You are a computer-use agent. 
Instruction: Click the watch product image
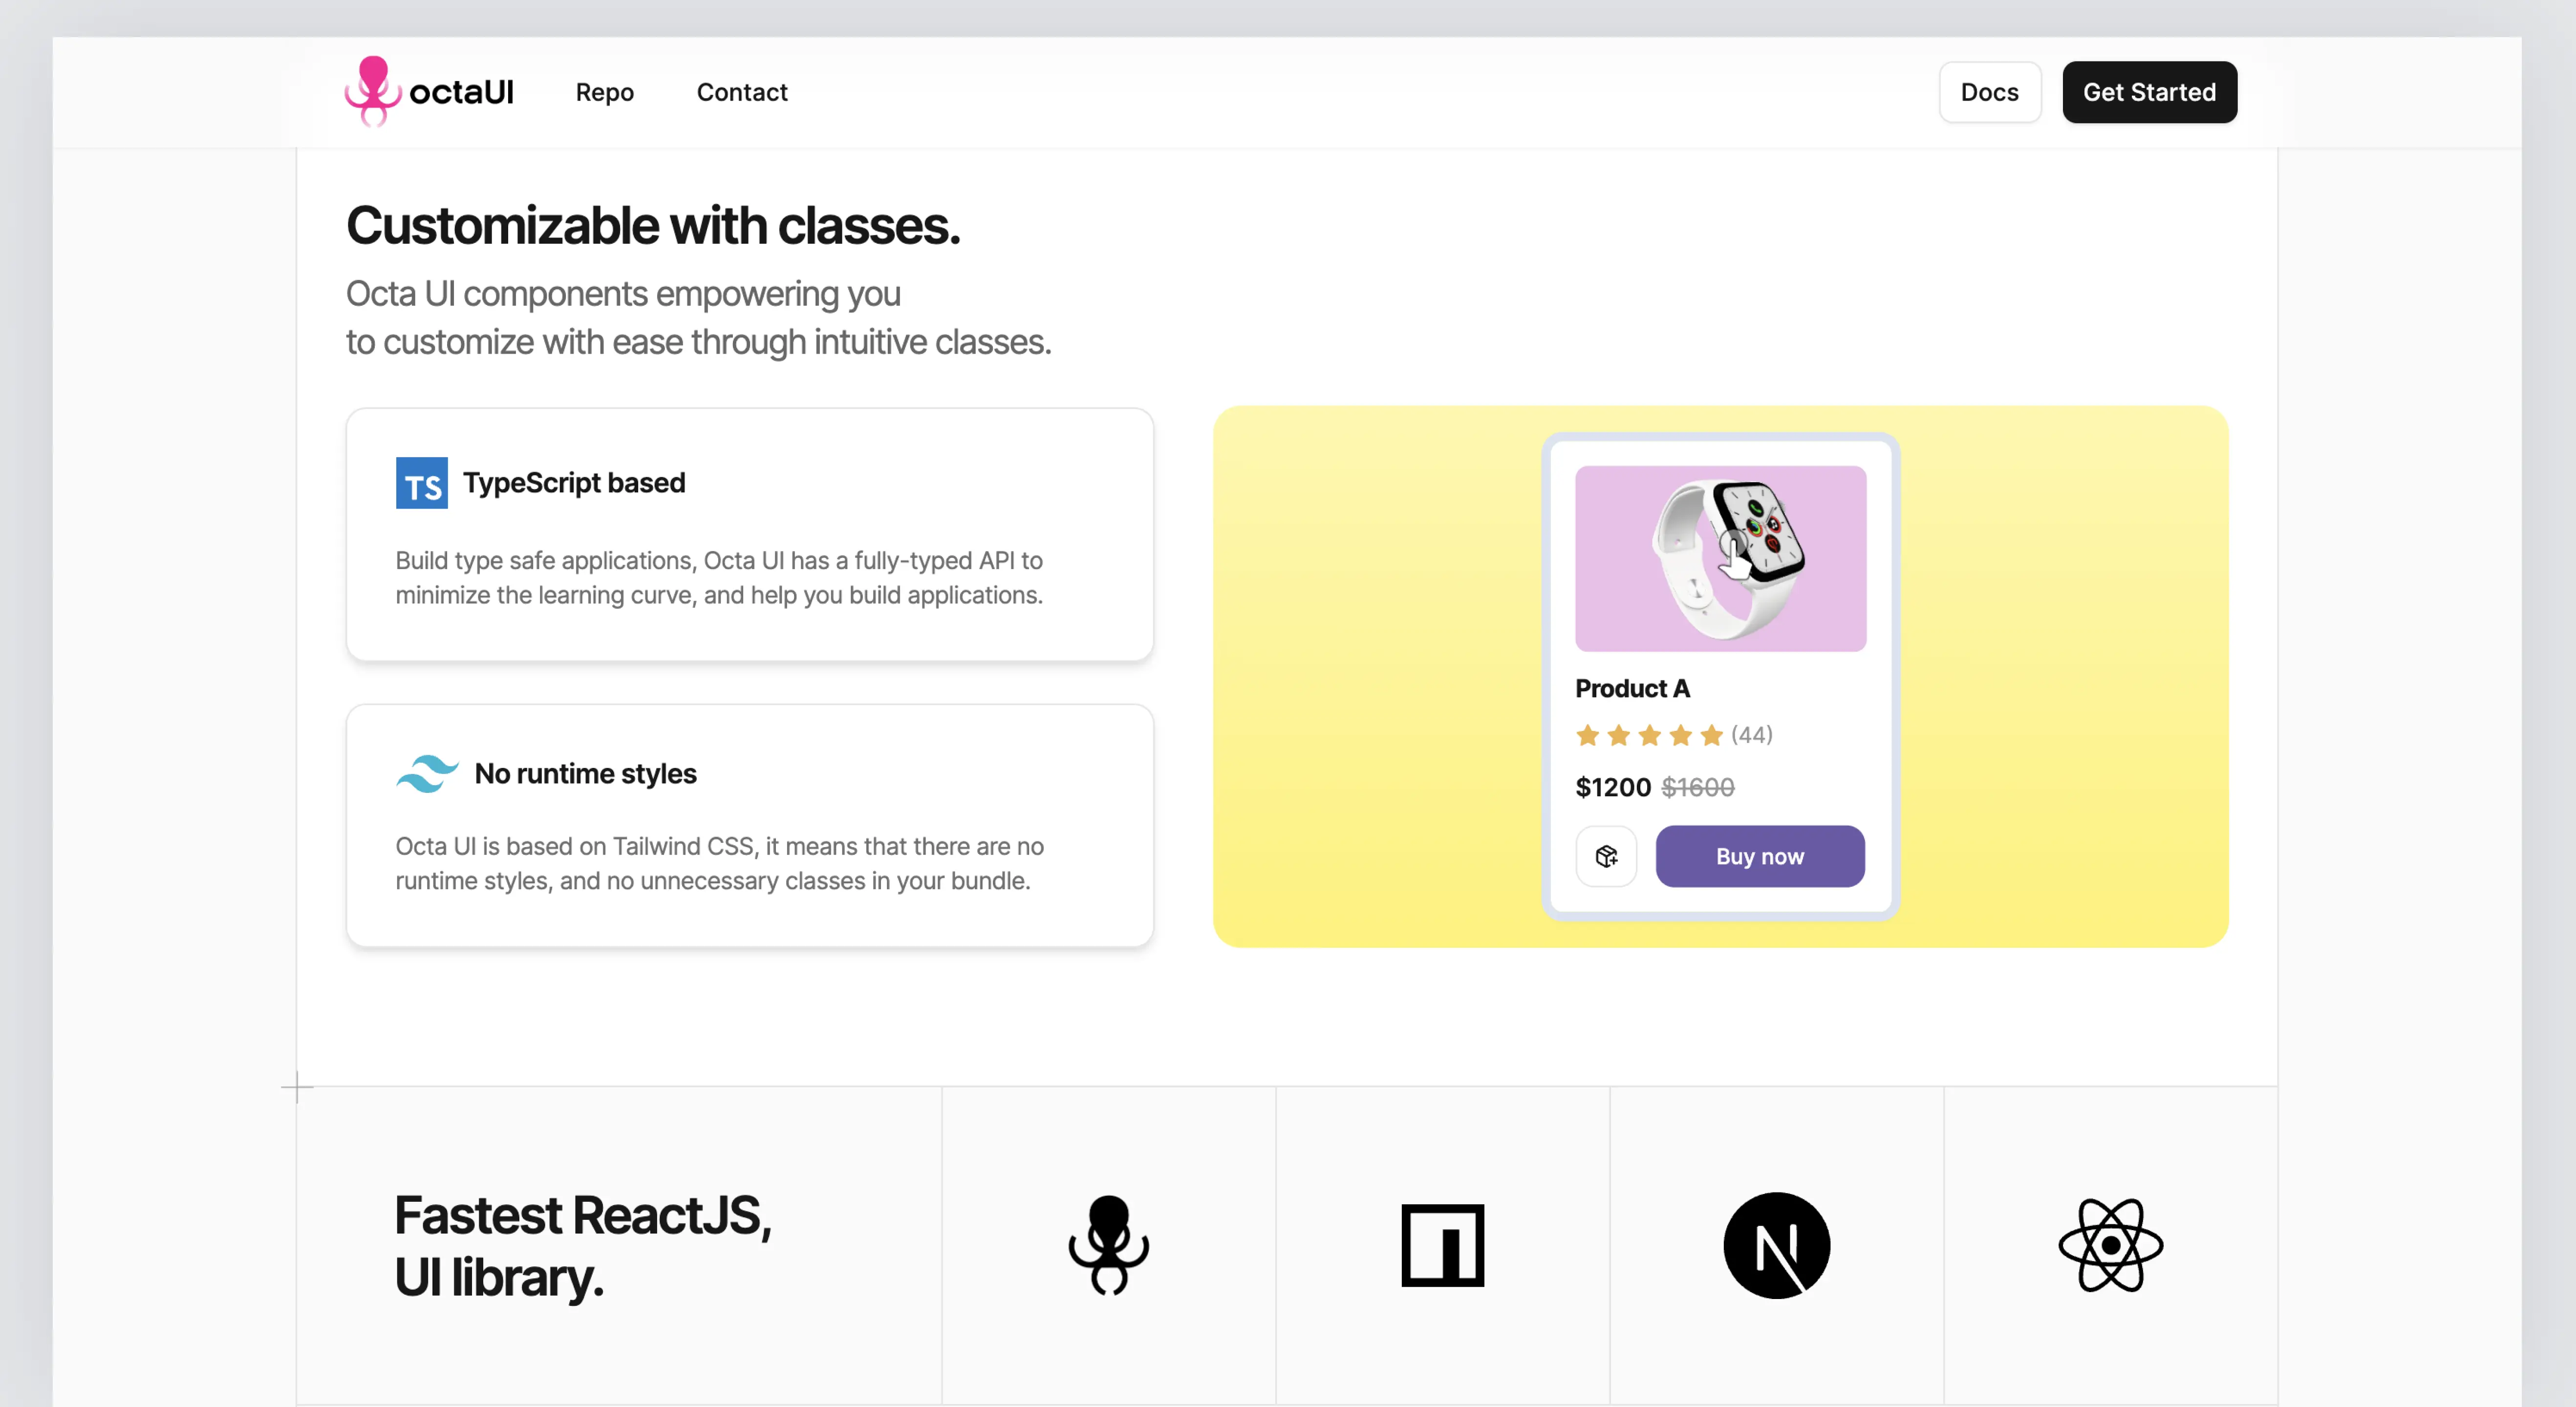pyautogui.click(x=1720, y=558)
